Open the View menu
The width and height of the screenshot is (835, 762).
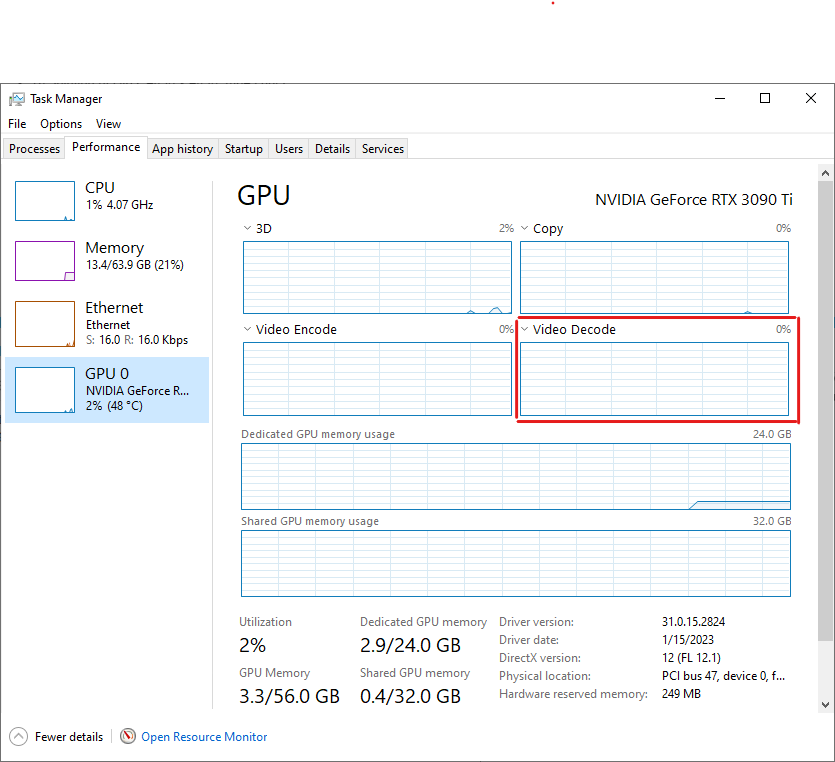(108, 124)
